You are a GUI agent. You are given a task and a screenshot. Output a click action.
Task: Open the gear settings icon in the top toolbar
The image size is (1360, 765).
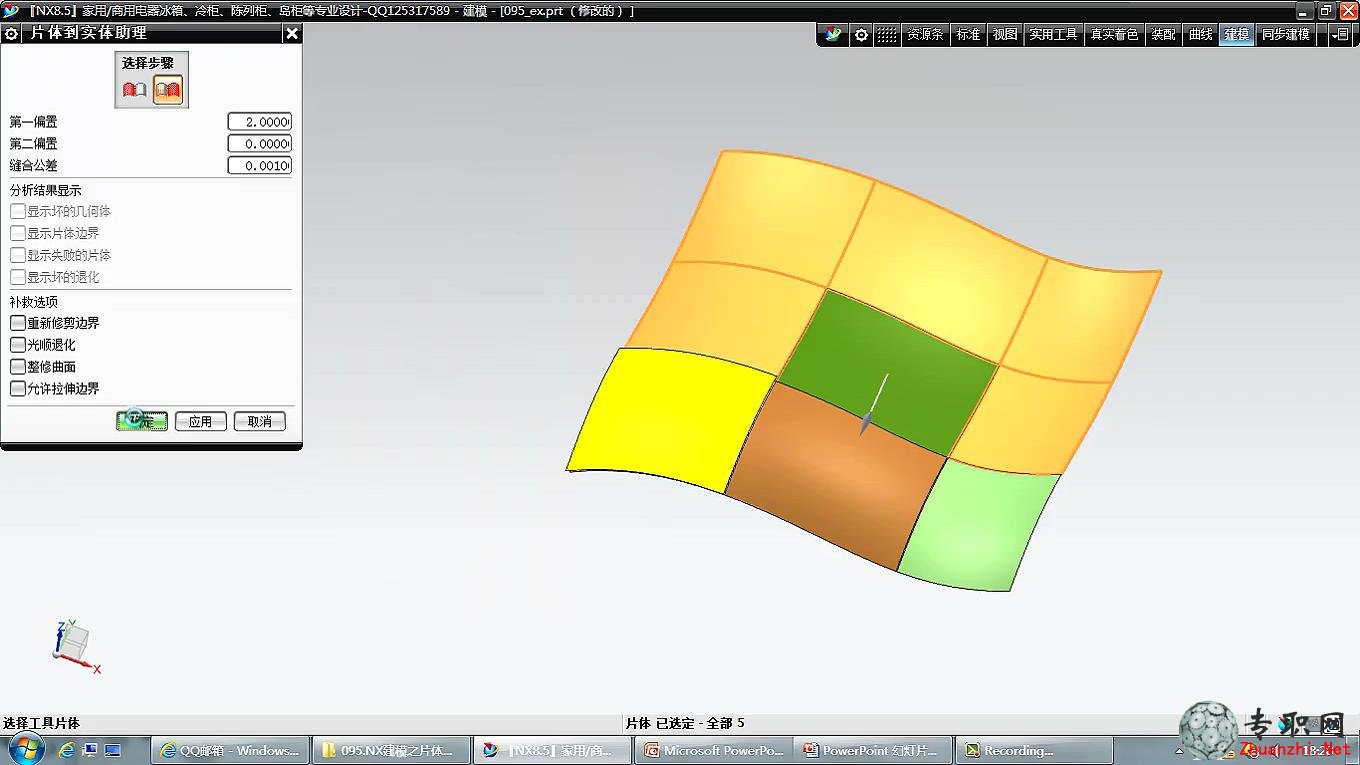(x=861, y=34)
